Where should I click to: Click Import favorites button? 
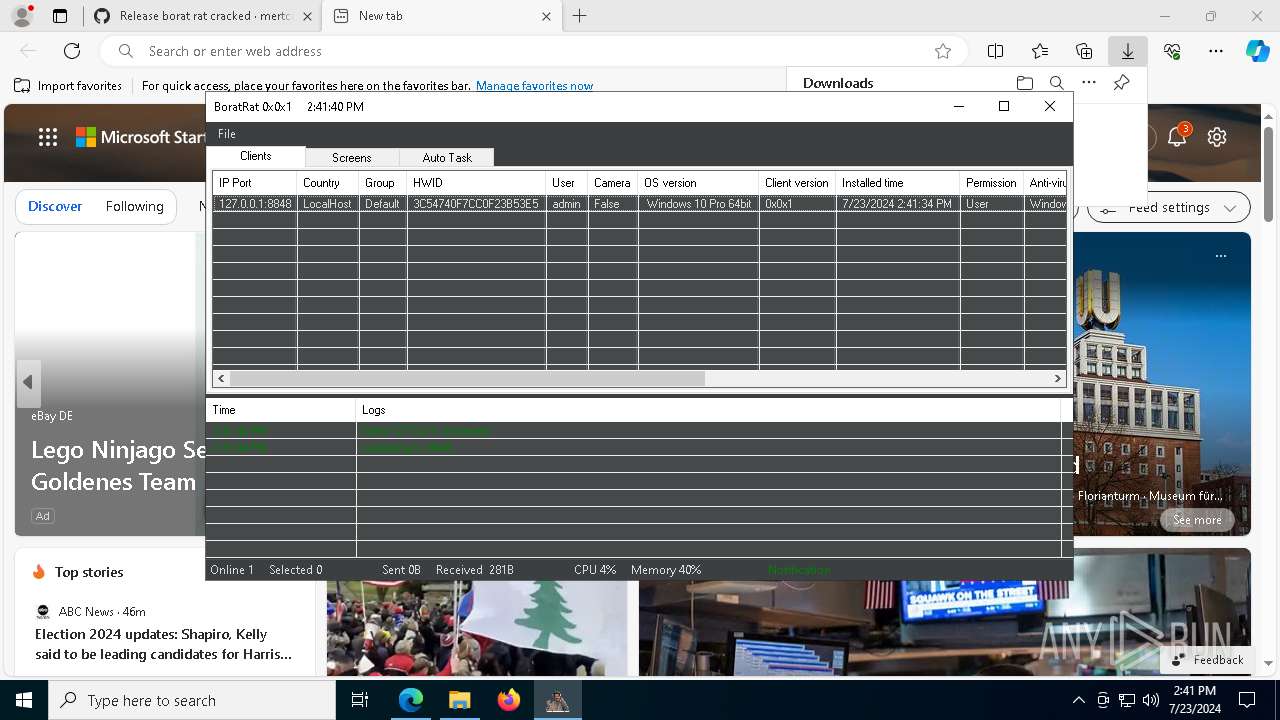pyautogui.click(x=68, y=86)
